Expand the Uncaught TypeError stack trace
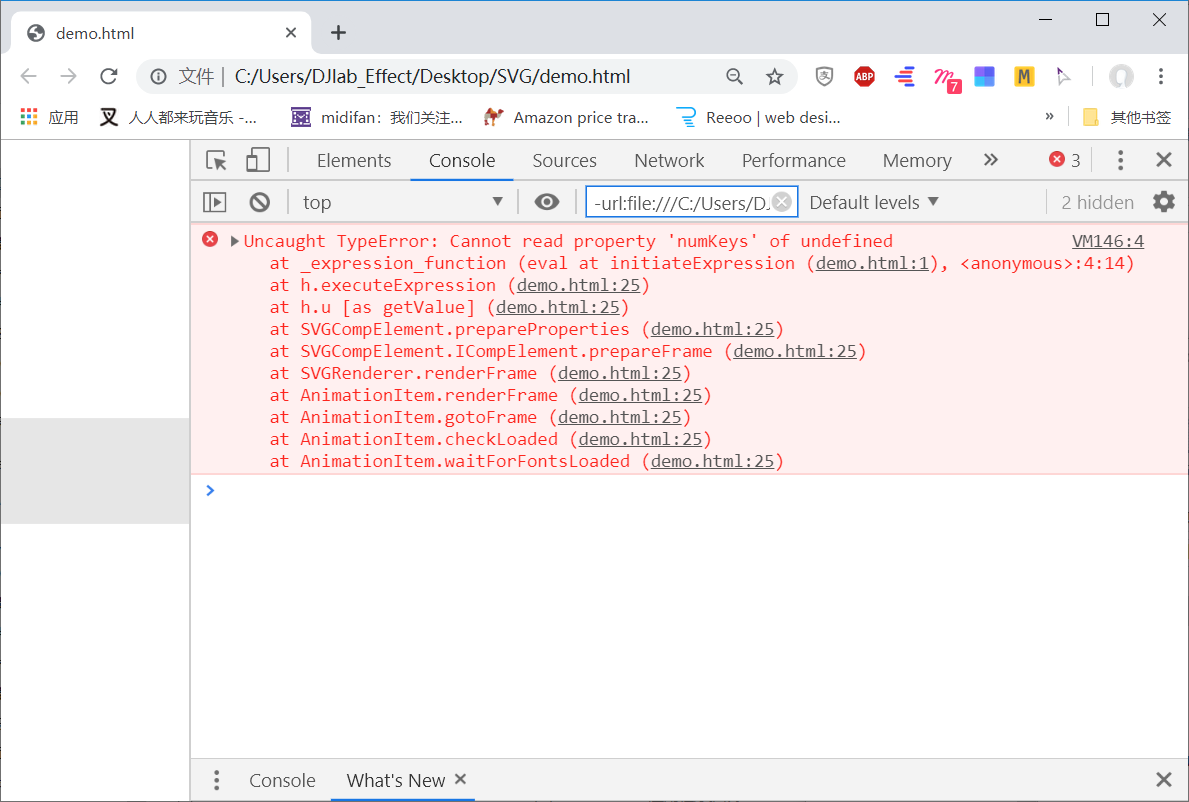Viewport: 1189px width, 802px height. coord(234,241)
